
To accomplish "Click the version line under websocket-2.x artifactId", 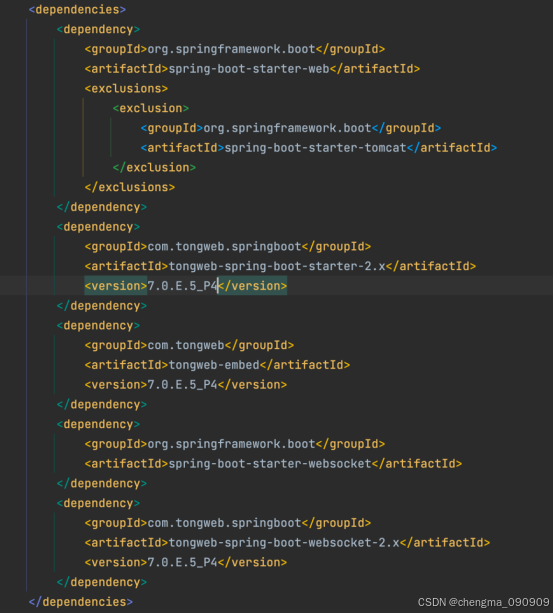I will [x=186, y=562].
